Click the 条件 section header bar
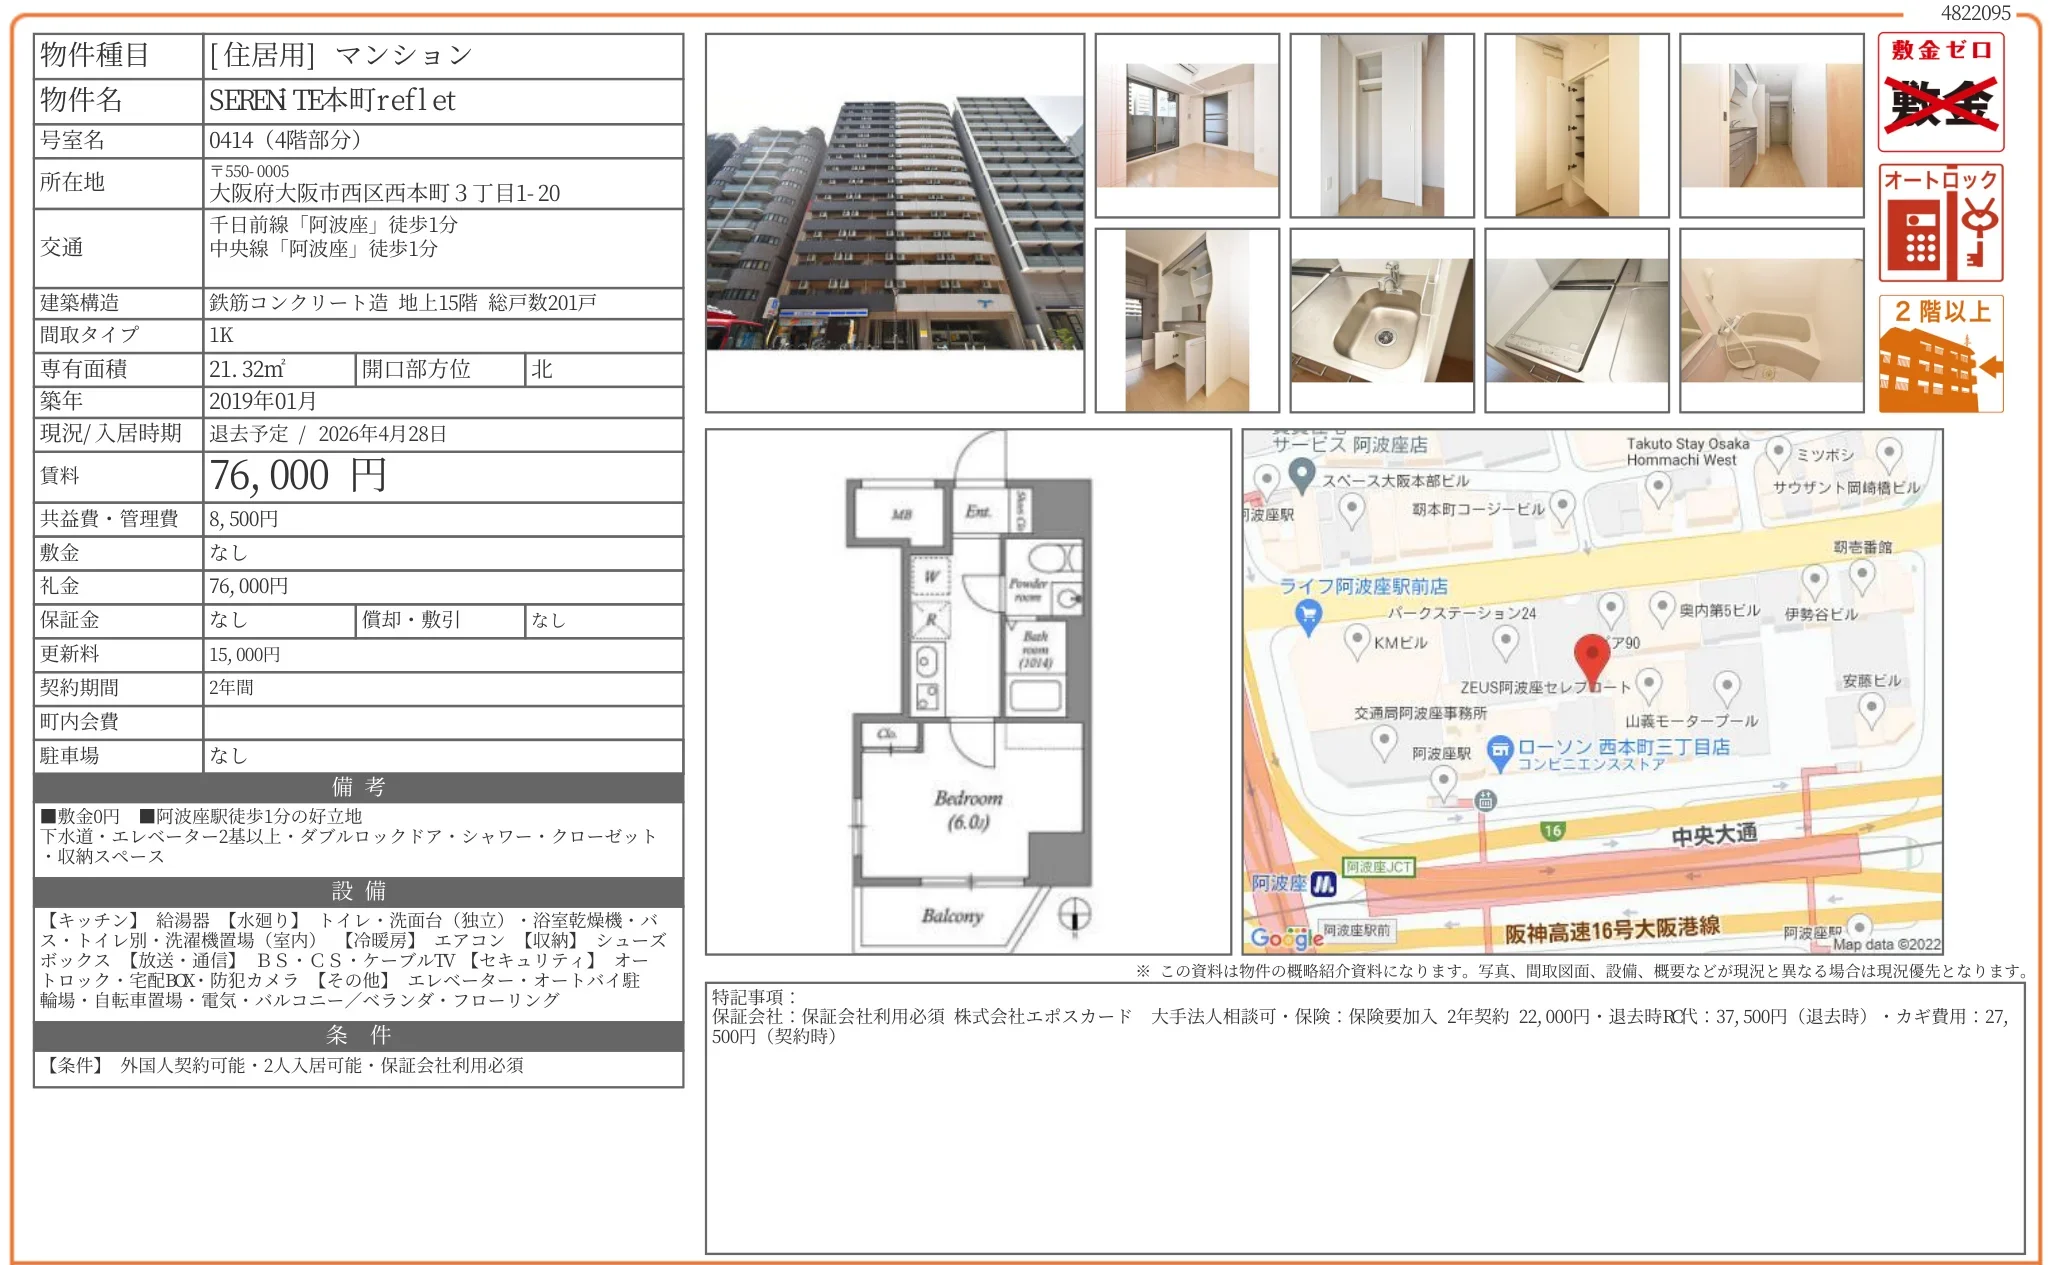The width and height of the screenshot is (2056, 1265). coord(357,1037)
